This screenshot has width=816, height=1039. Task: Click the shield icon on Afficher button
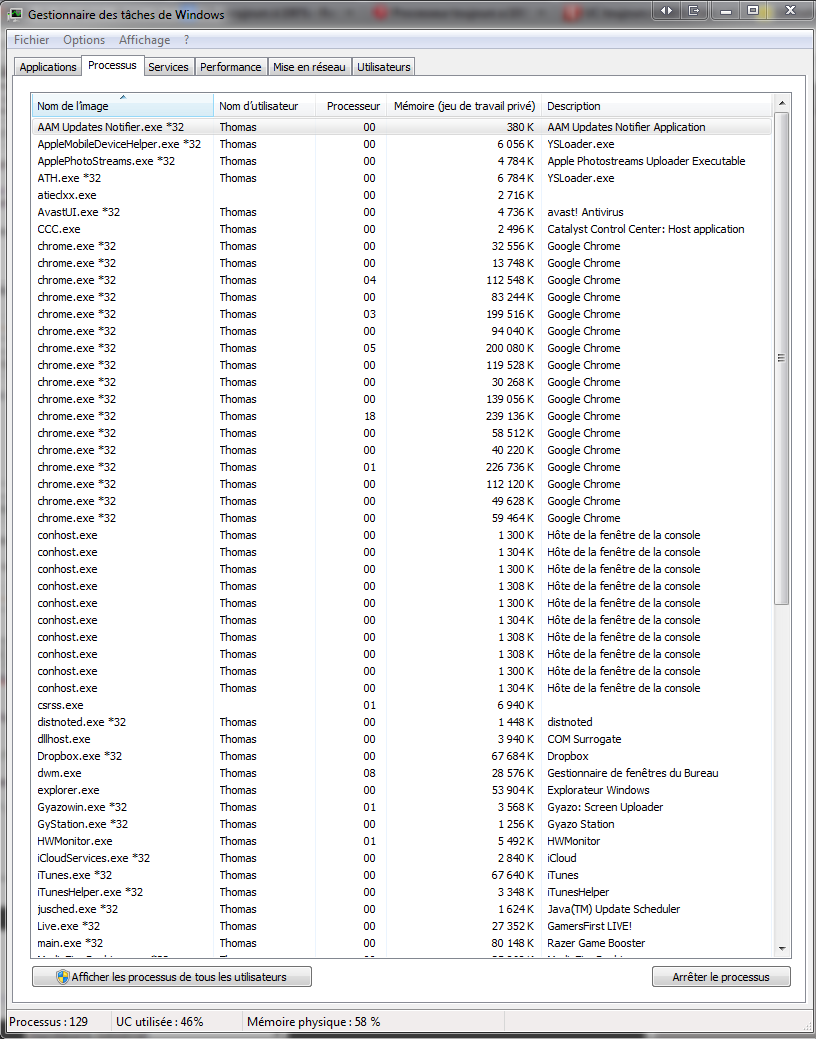tap(62, 977)
